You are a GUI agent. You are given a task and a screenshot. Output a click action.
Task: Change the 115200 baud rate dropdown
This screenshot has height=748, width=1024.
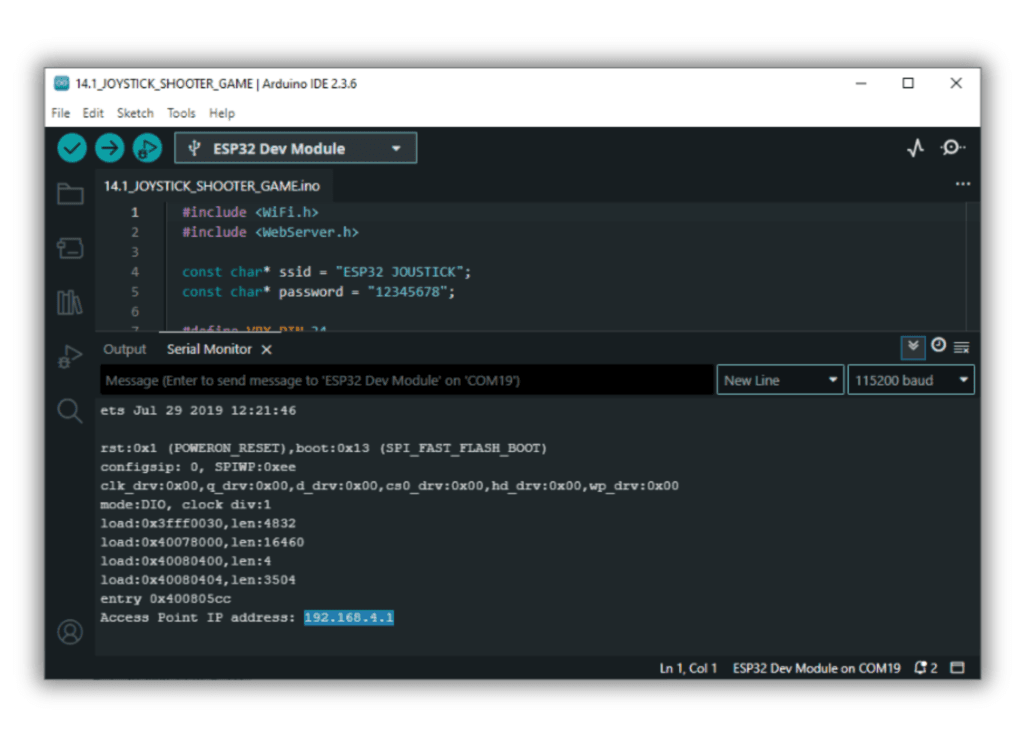910,380
